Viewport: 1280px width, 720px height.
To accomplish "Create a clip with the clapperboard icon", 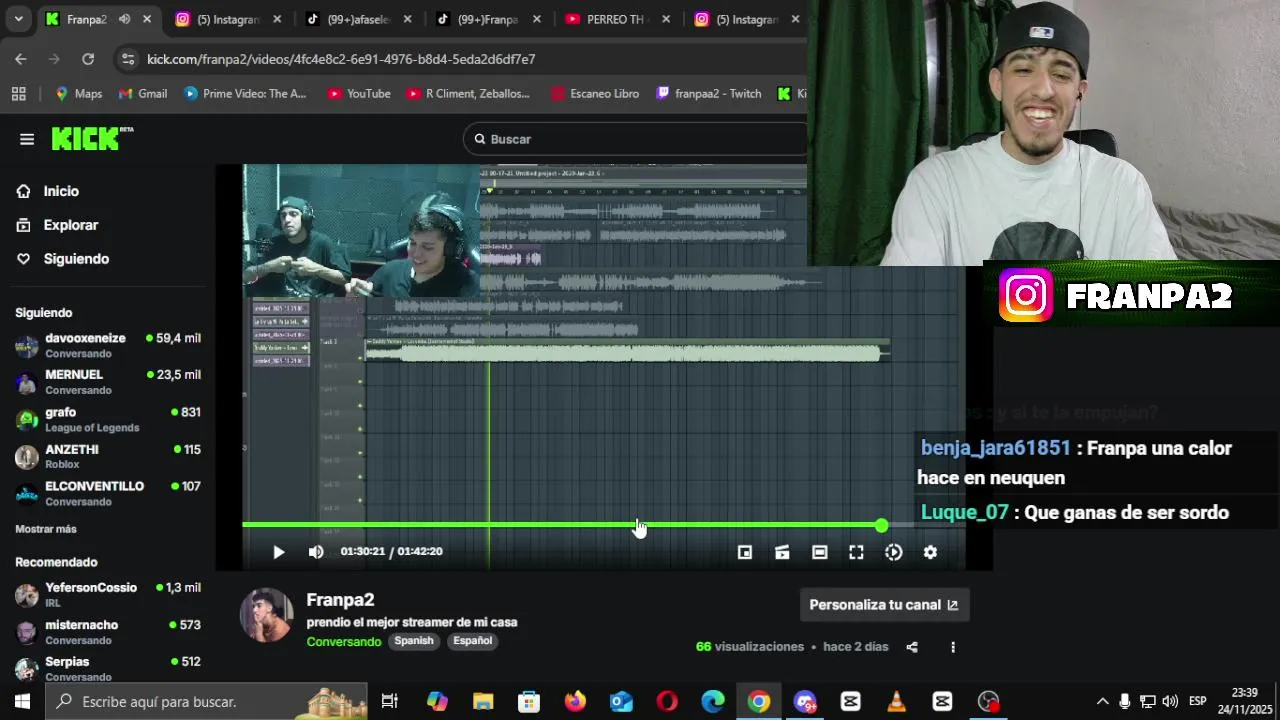I will click(782, 552).
